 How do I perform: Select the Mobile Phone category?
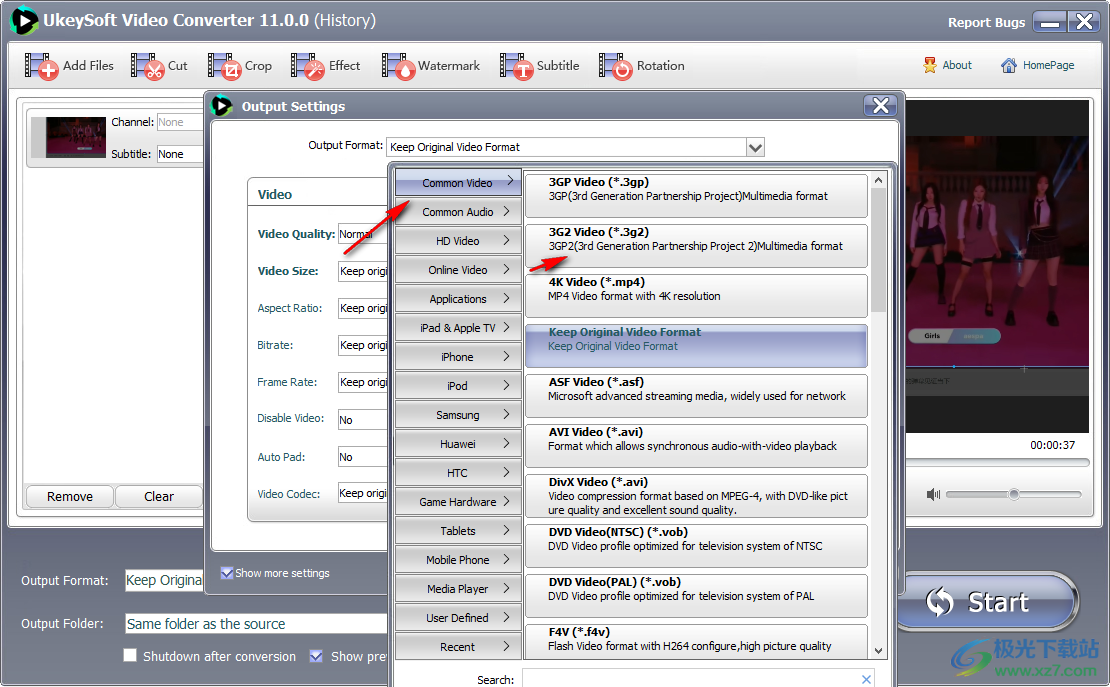(458, 560)
